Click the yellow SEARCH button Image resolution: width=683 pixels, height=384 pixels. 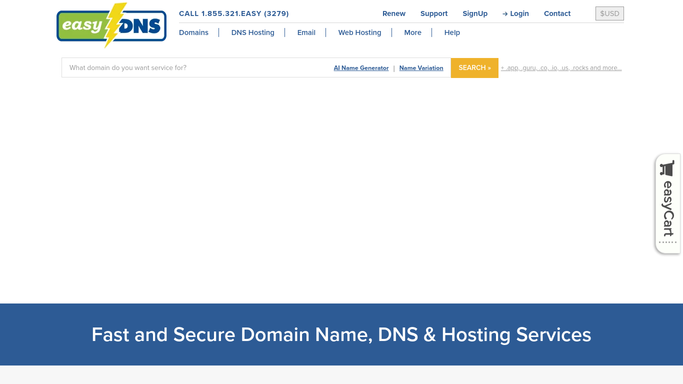coord(474,68)
